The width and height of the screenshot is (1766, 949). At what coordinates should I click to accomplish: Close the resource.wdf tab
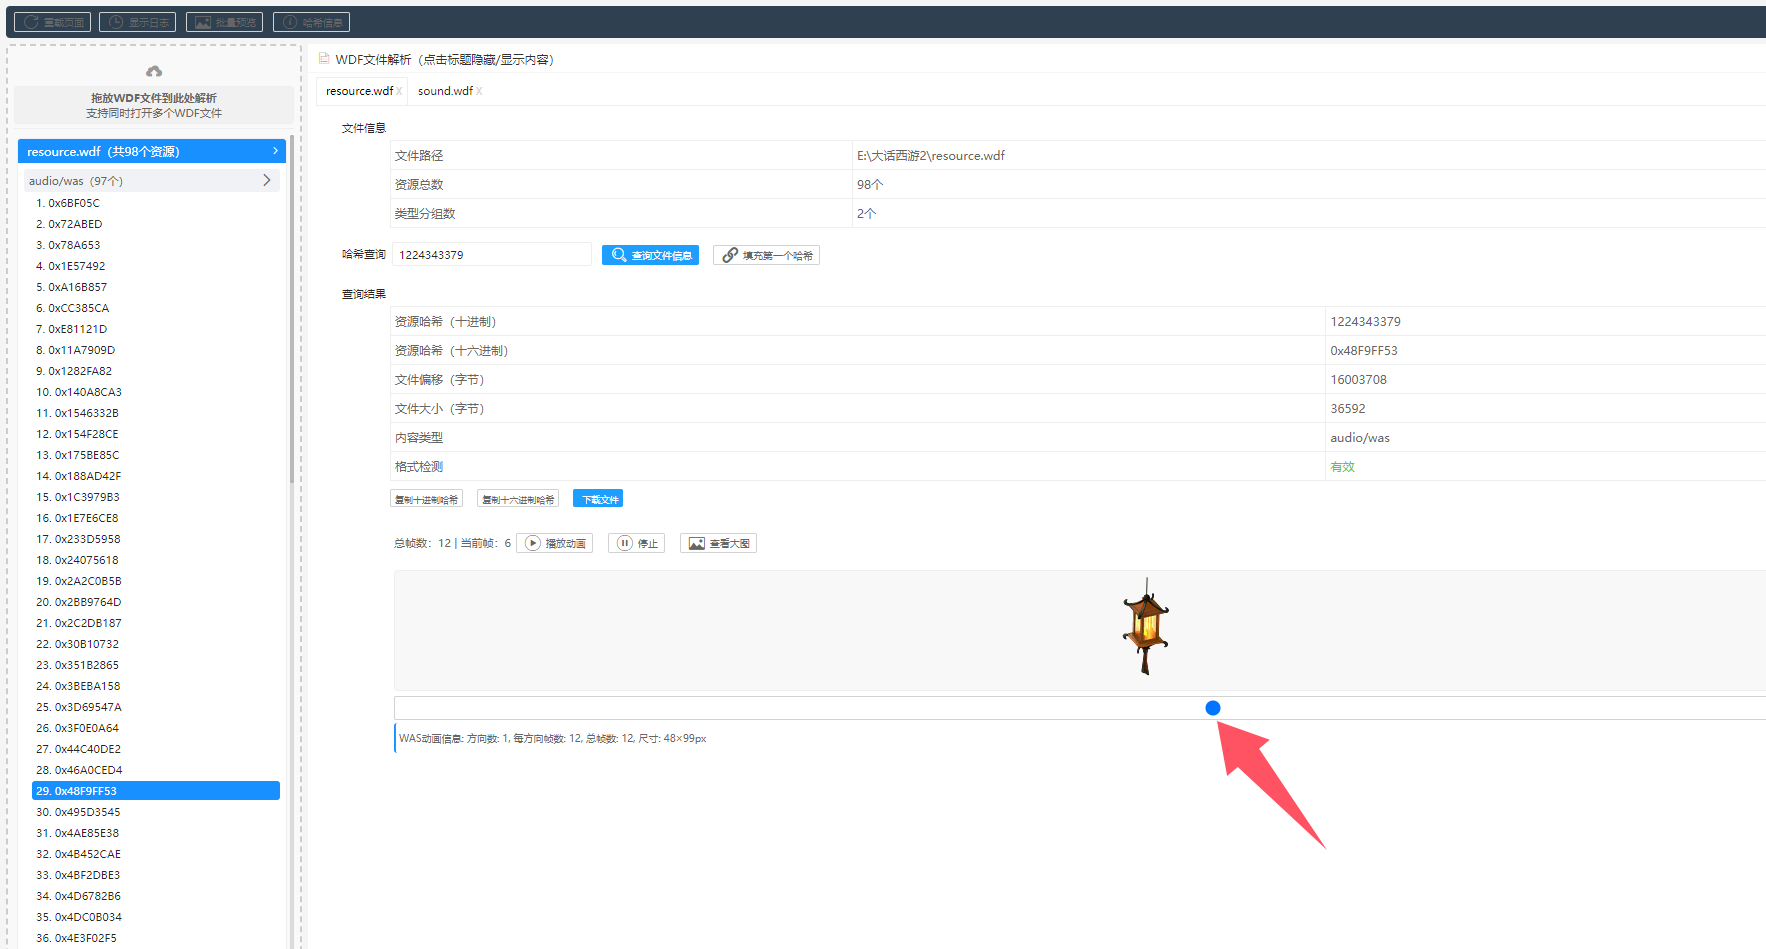click(399, 91)
